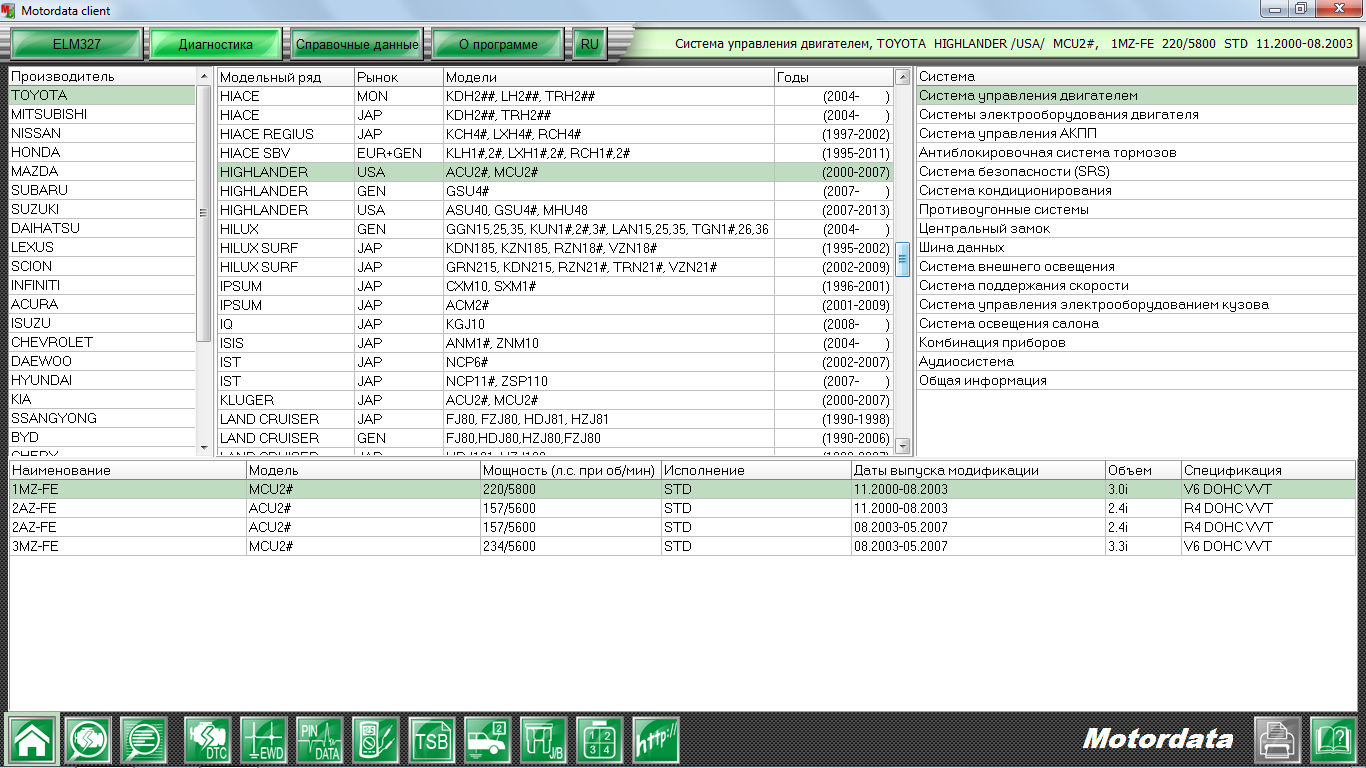The height and width of the screenshot is (768, 1366).
Task: Open the J/B fuse box locations tool
Action: [541, 740]
